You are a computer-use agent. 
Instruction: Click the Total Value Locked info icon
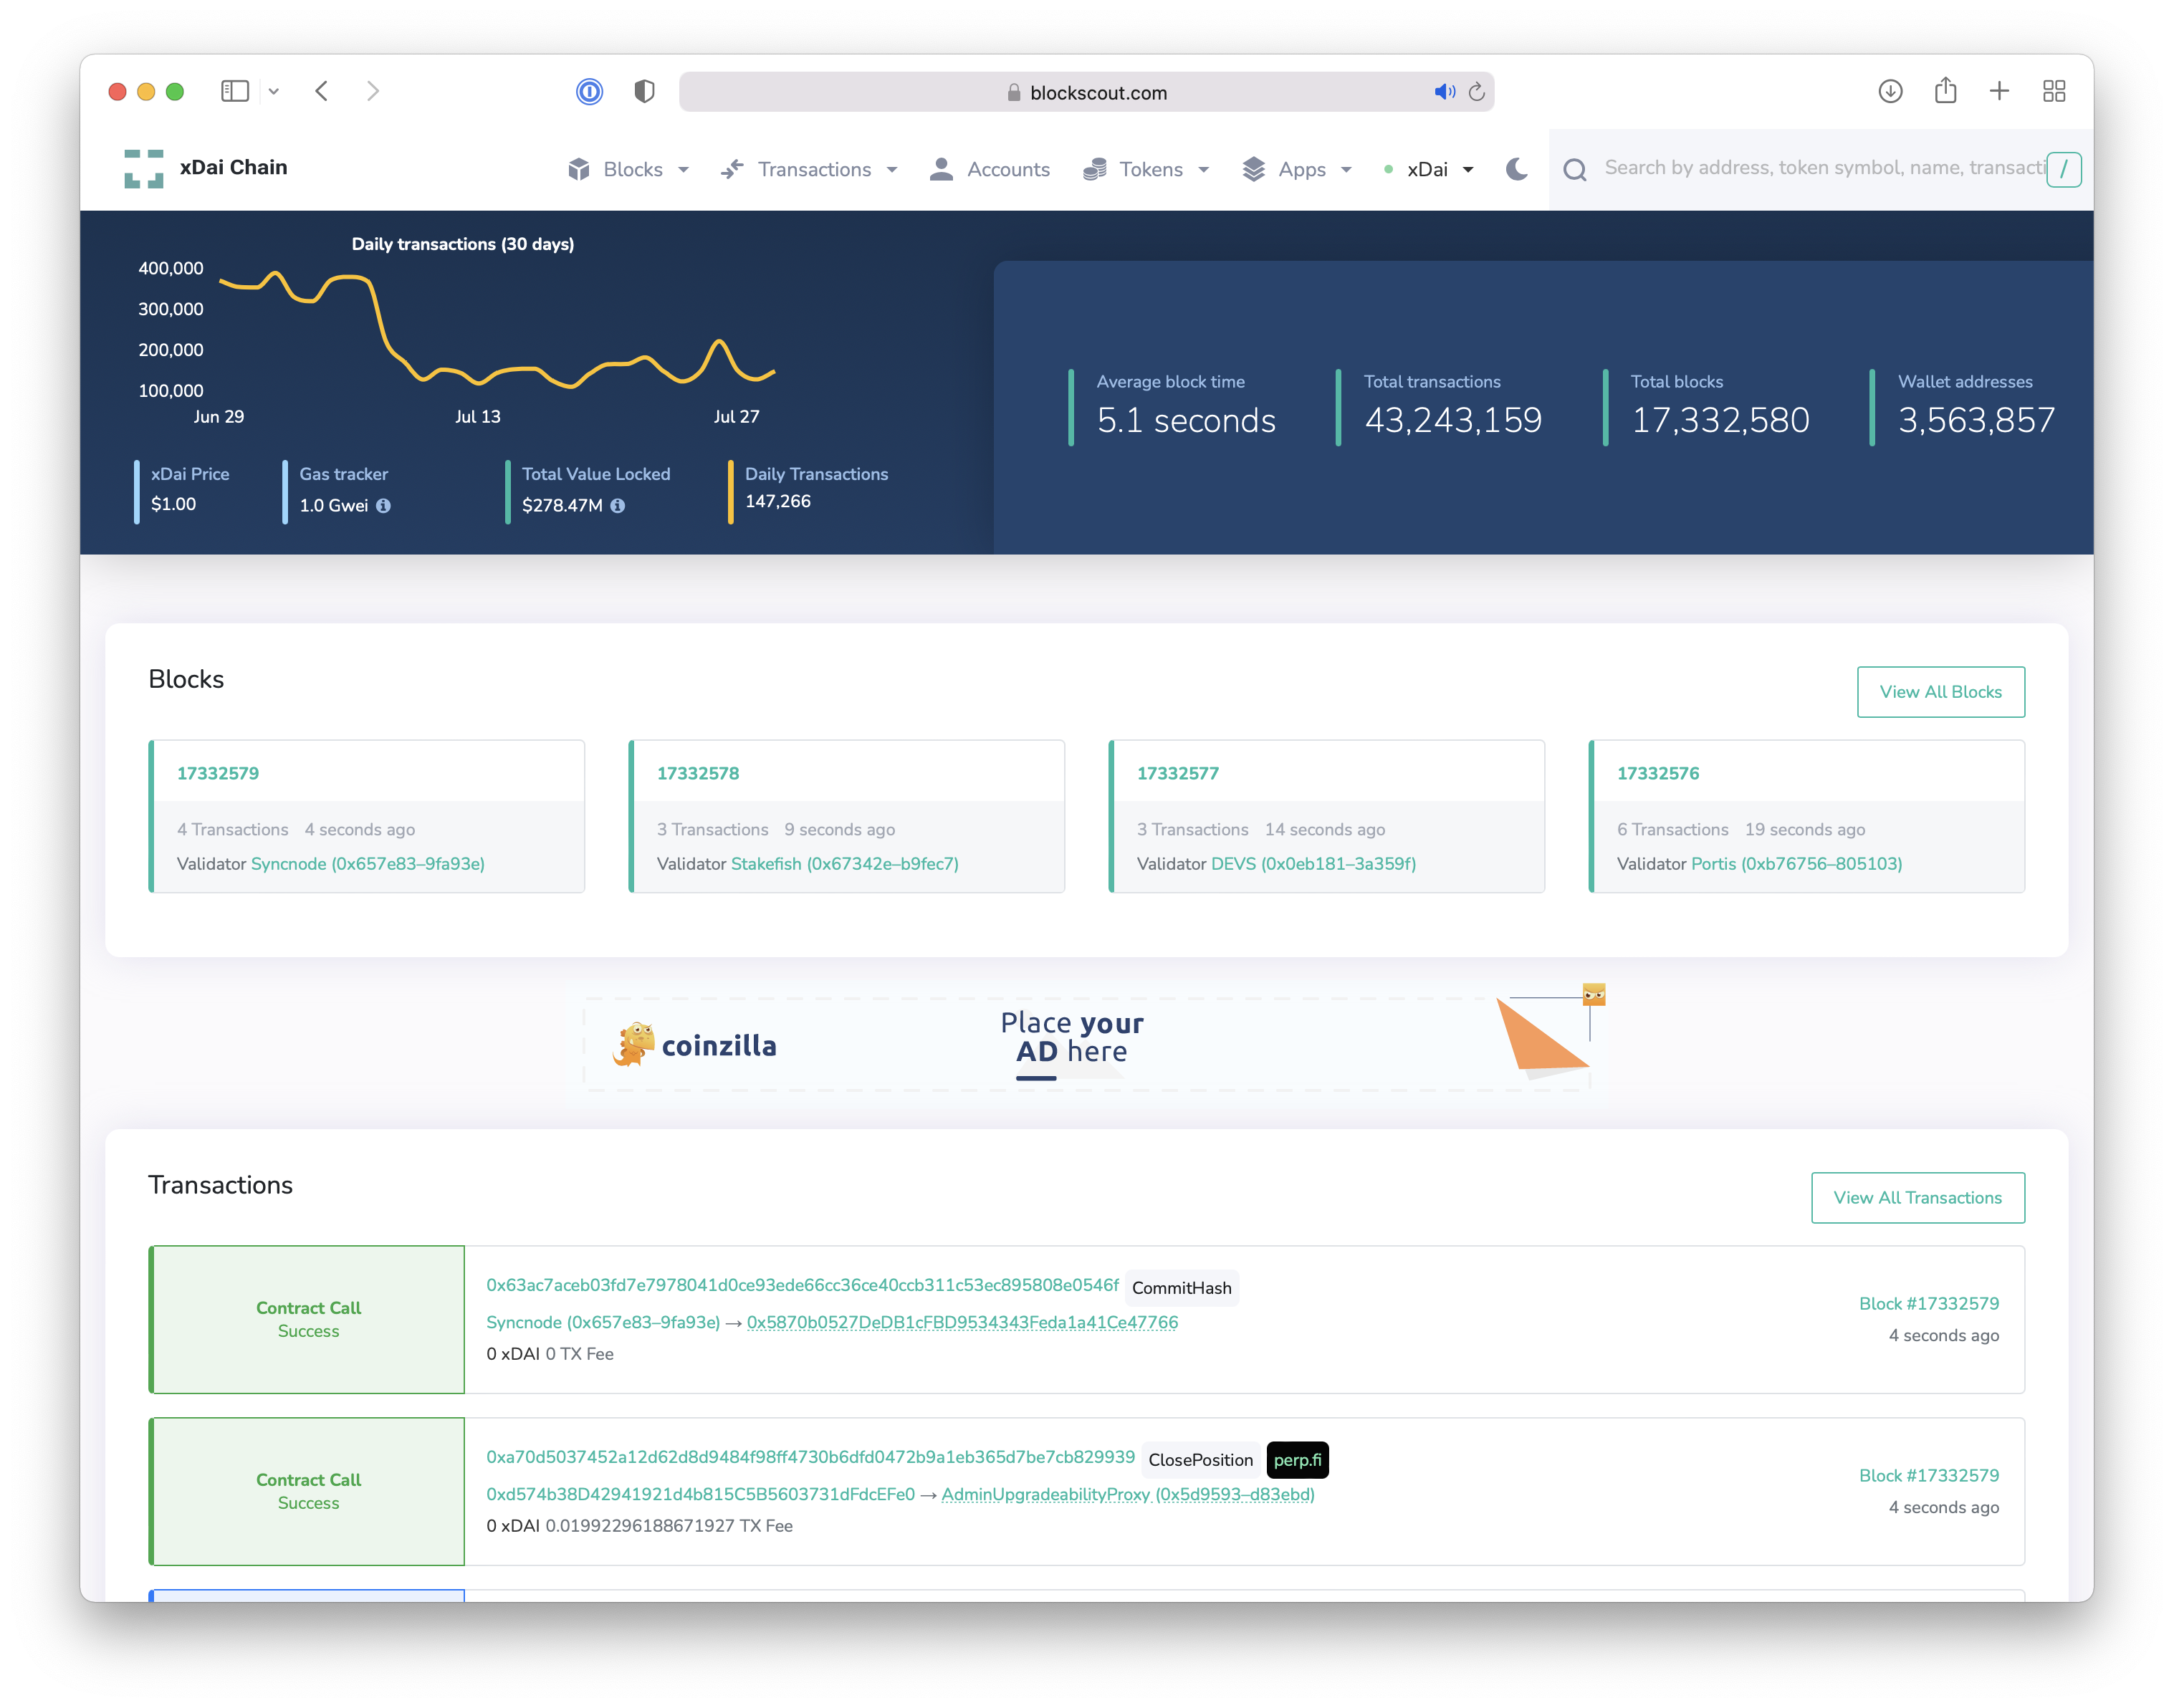(x=618, y=506)
